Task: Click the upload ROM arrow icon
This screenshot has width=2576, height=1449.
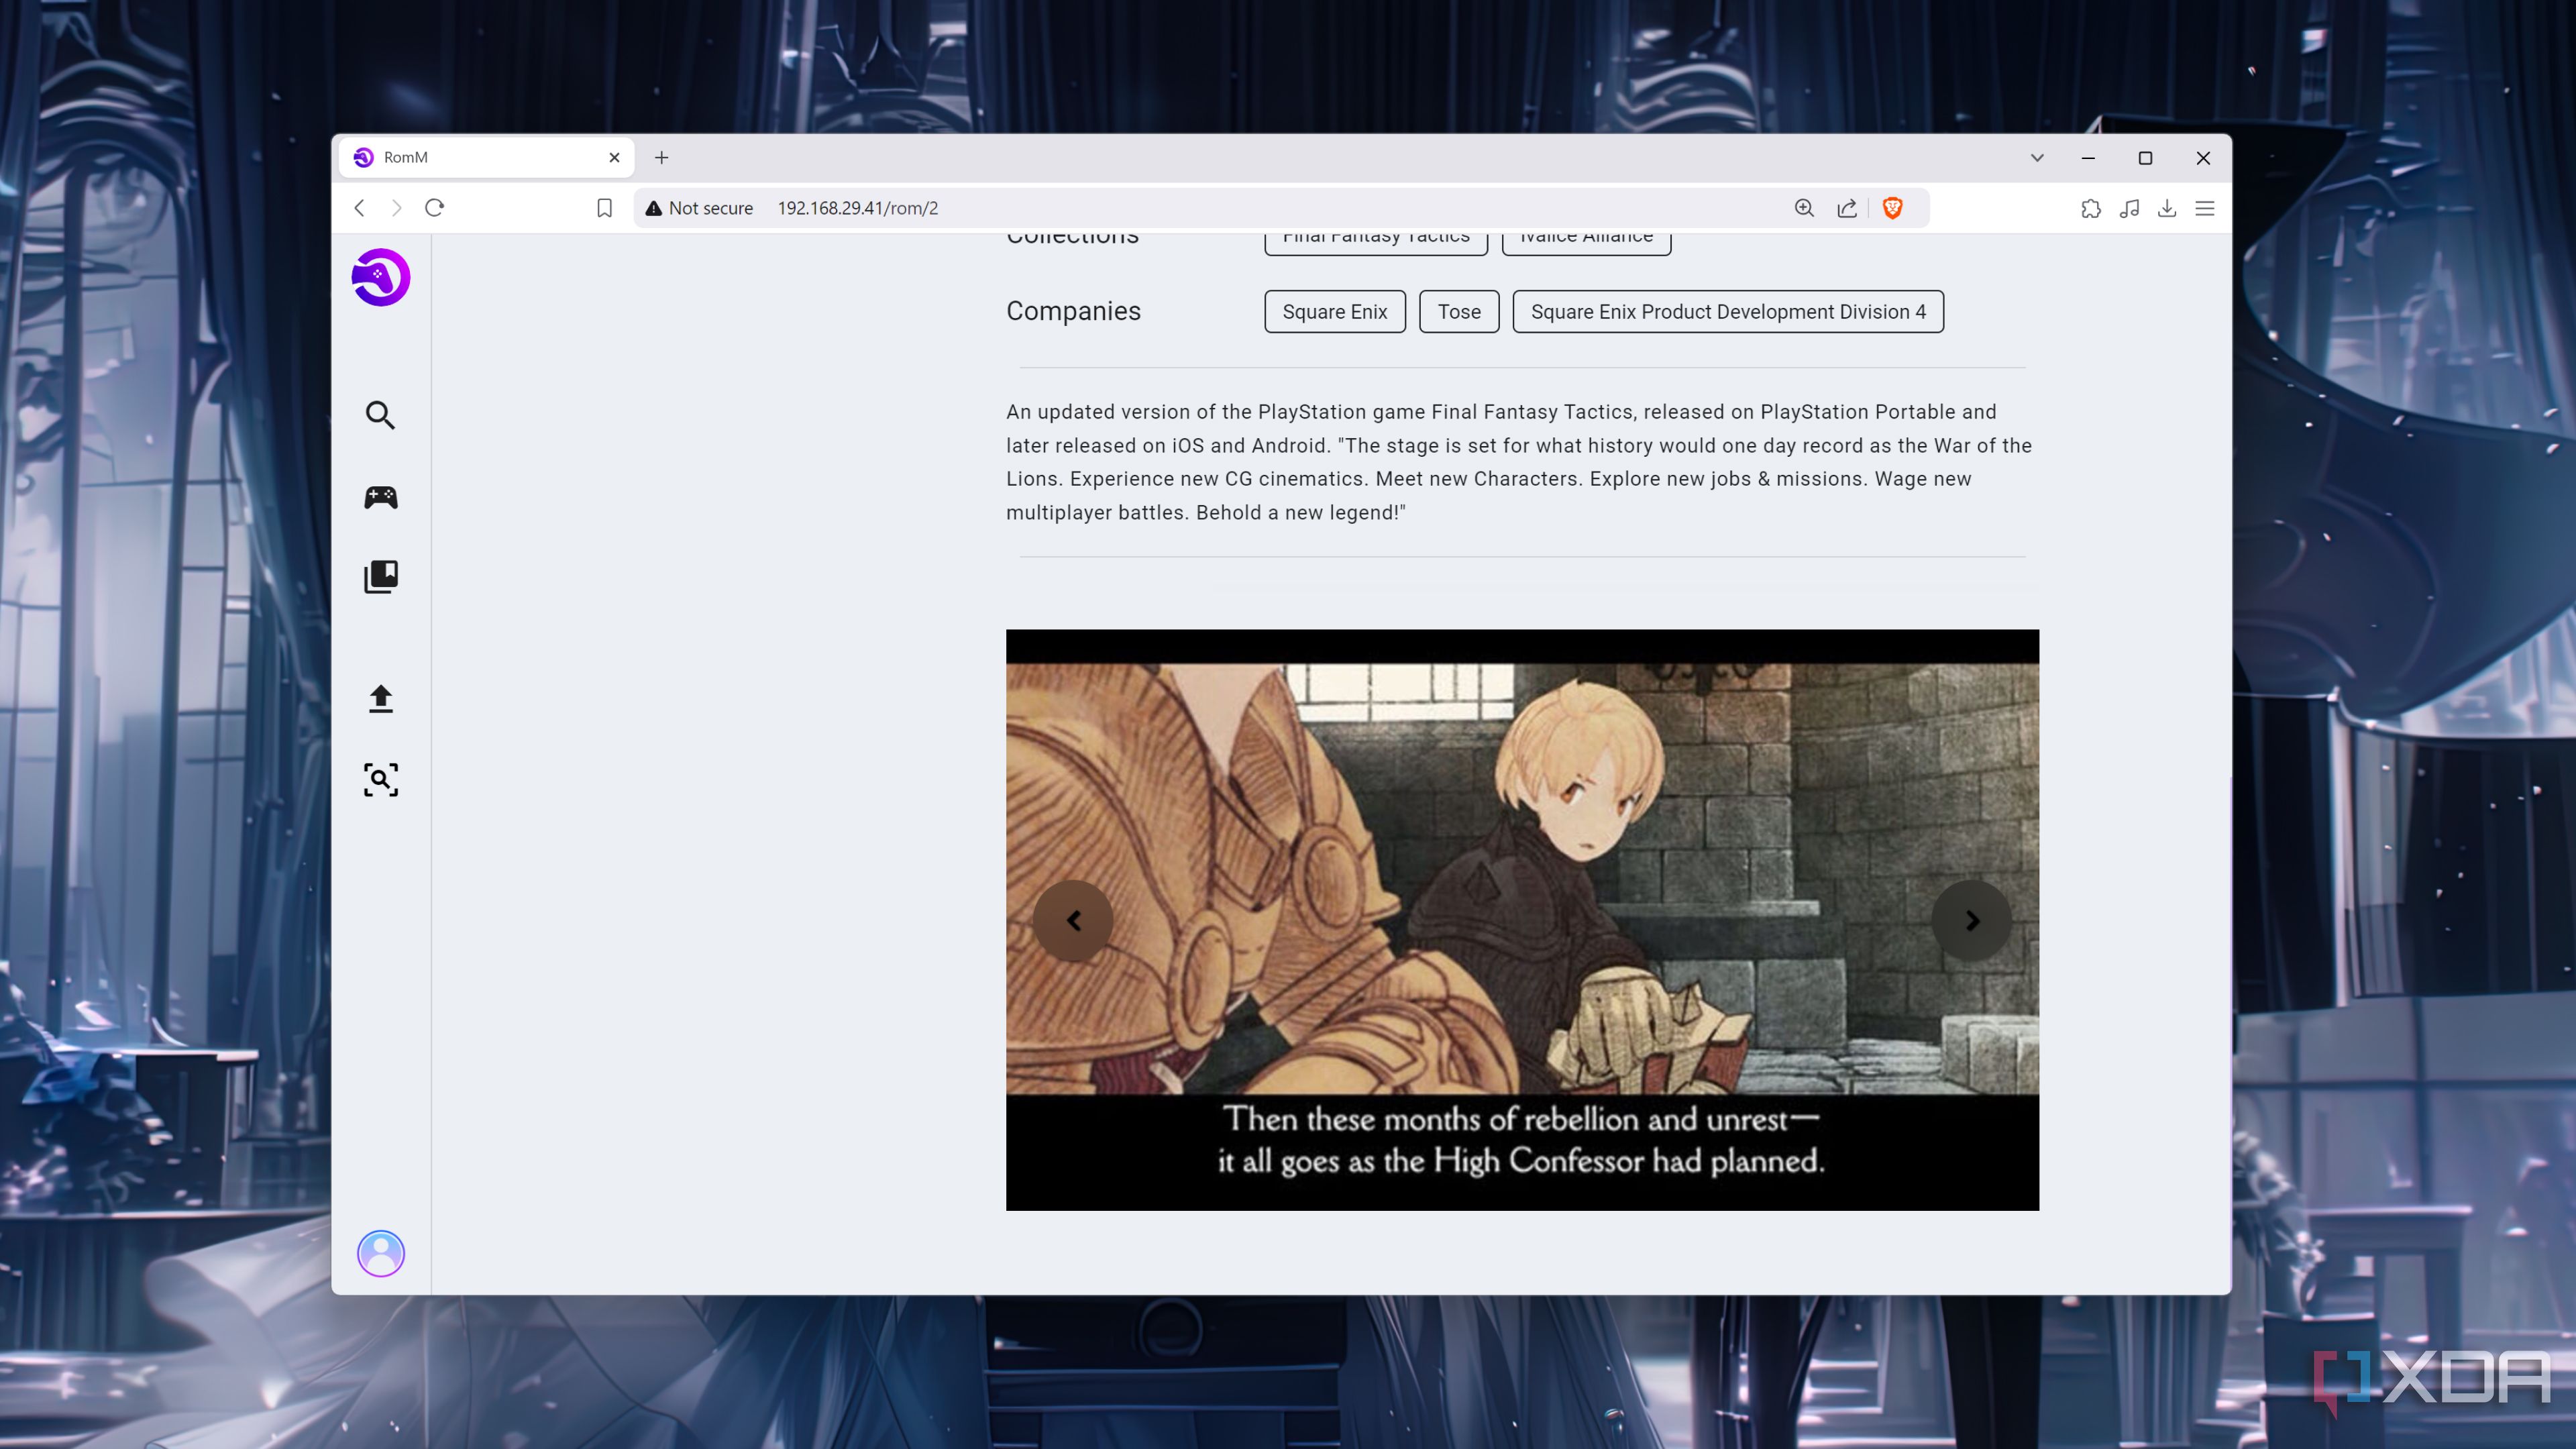Action: click(x=380, y=698)
